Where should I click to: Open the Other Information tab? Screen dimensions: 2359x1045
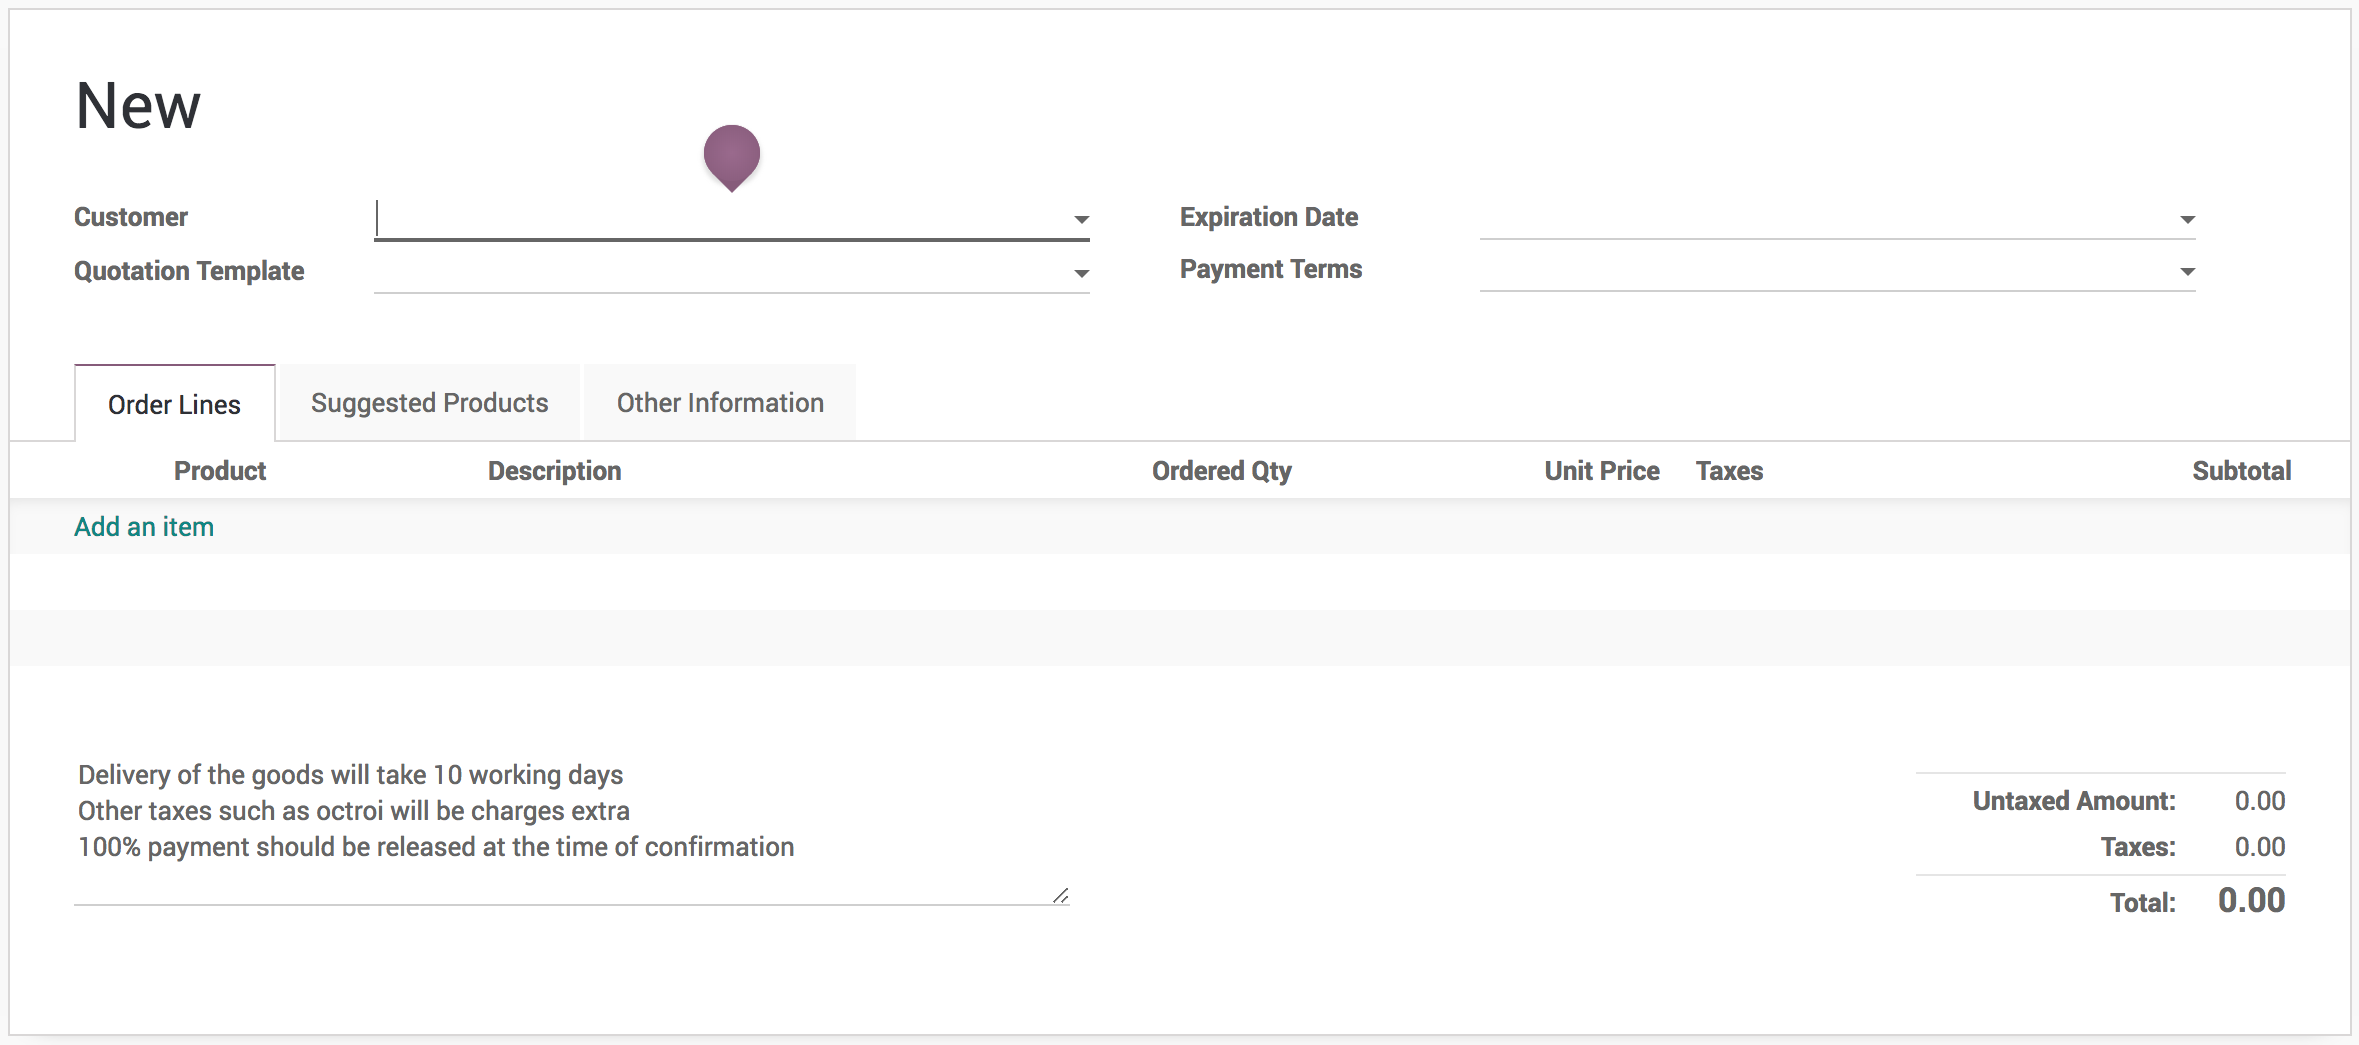[x=720, y=403]
